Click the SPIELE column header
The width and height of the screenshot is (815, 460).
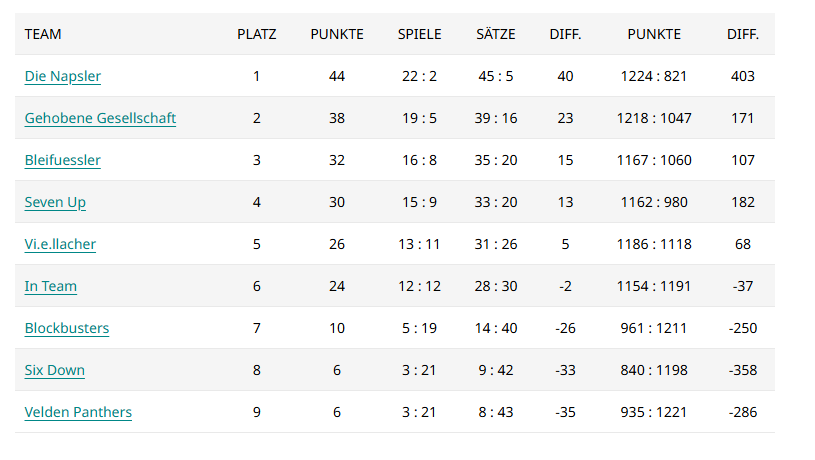419,34
